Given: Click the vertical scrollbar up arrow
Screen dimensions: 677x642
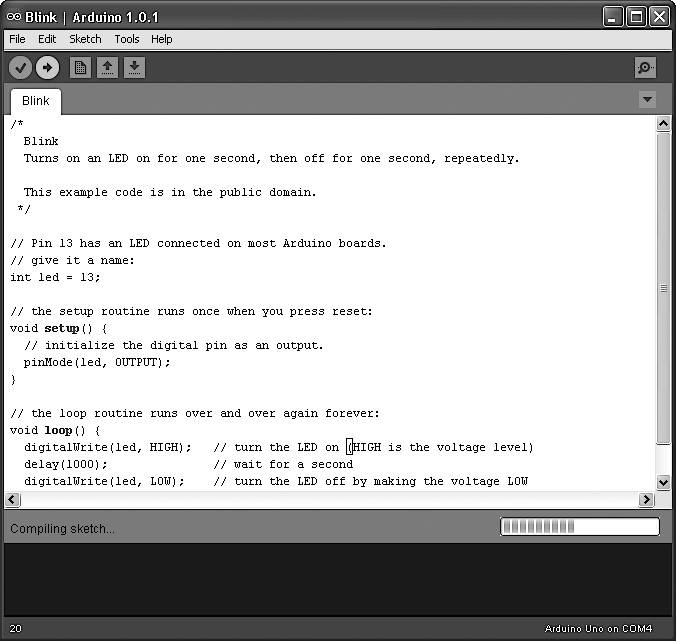Looking at the screenshot, I should pyautogui.click(x=663, y=124).
